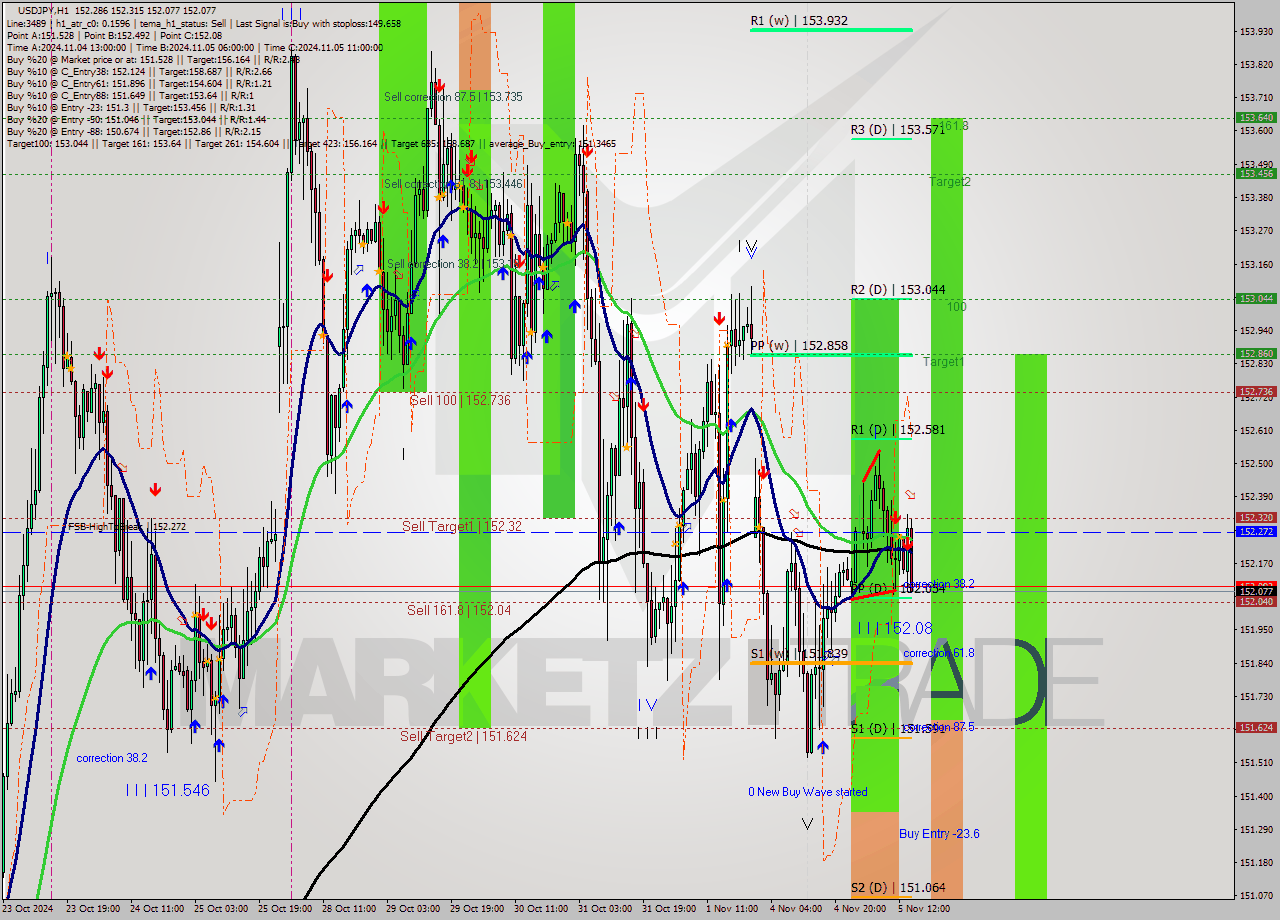The width and height of the screenshot is (1280, 920).
Task: Click the R1 (D) | 152.581 label
Action: click(x=898, y=430)
